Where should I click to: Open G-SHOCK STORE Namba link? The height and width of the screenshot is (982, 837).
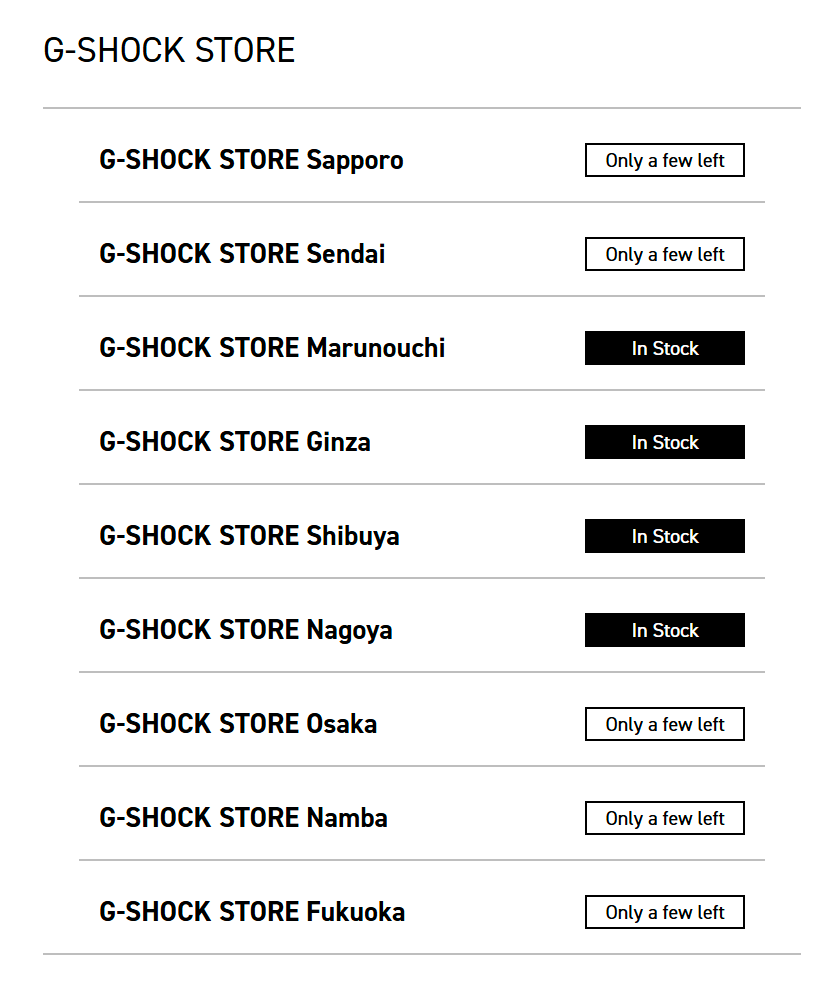click(243, 818)
